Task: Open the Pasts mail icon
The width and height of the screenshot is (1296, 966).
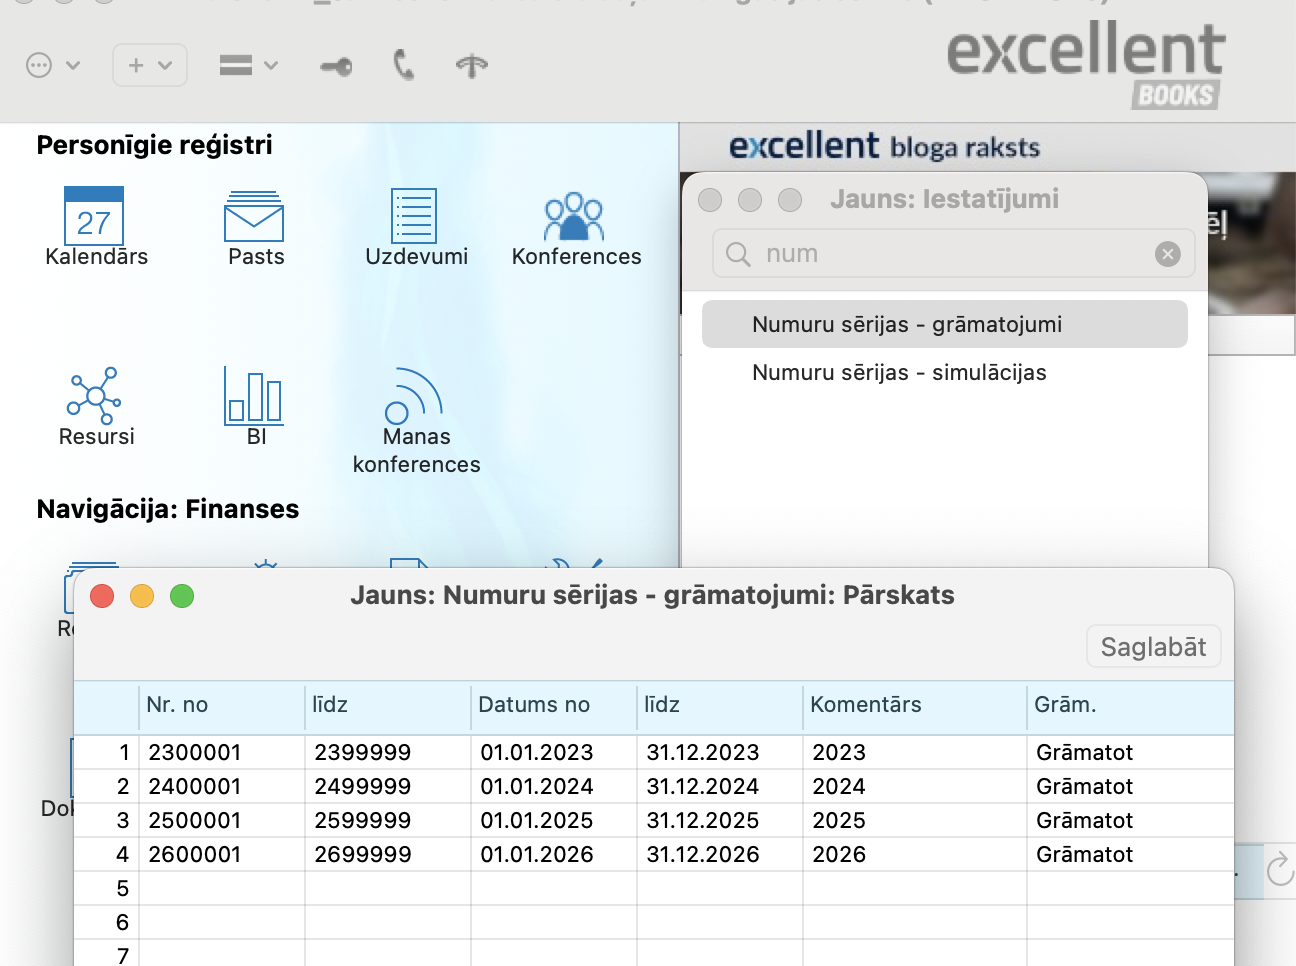Action: (254, 217)
